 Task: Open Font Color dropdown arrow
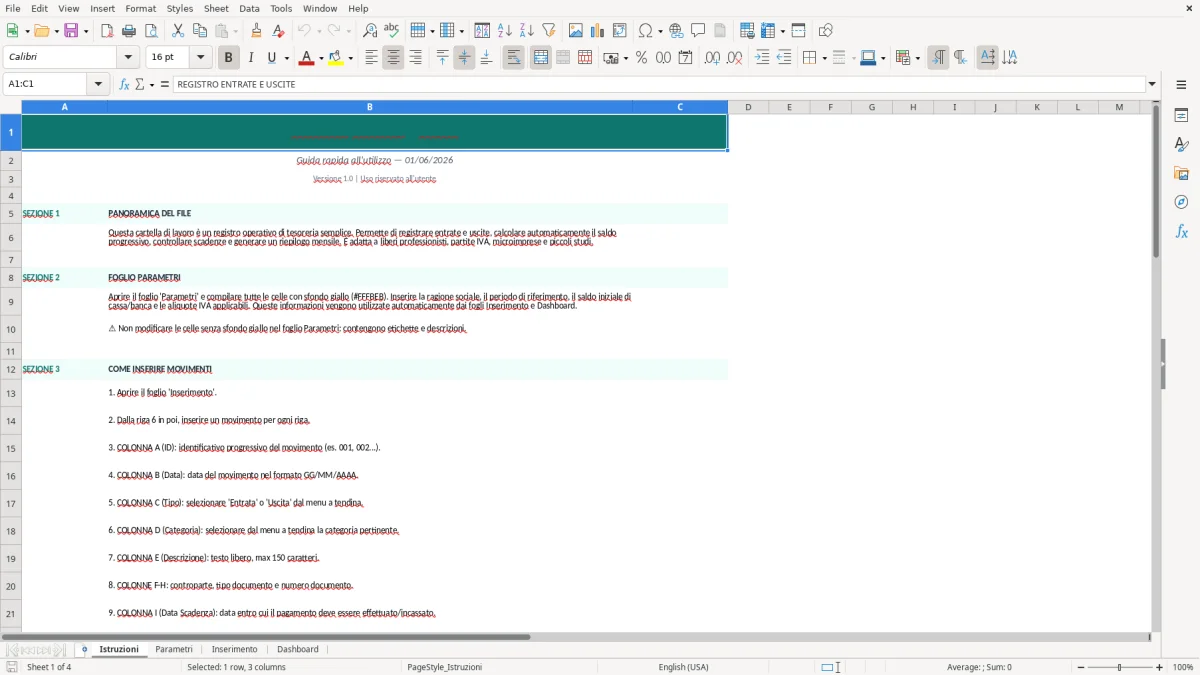(x=321, y=58)
